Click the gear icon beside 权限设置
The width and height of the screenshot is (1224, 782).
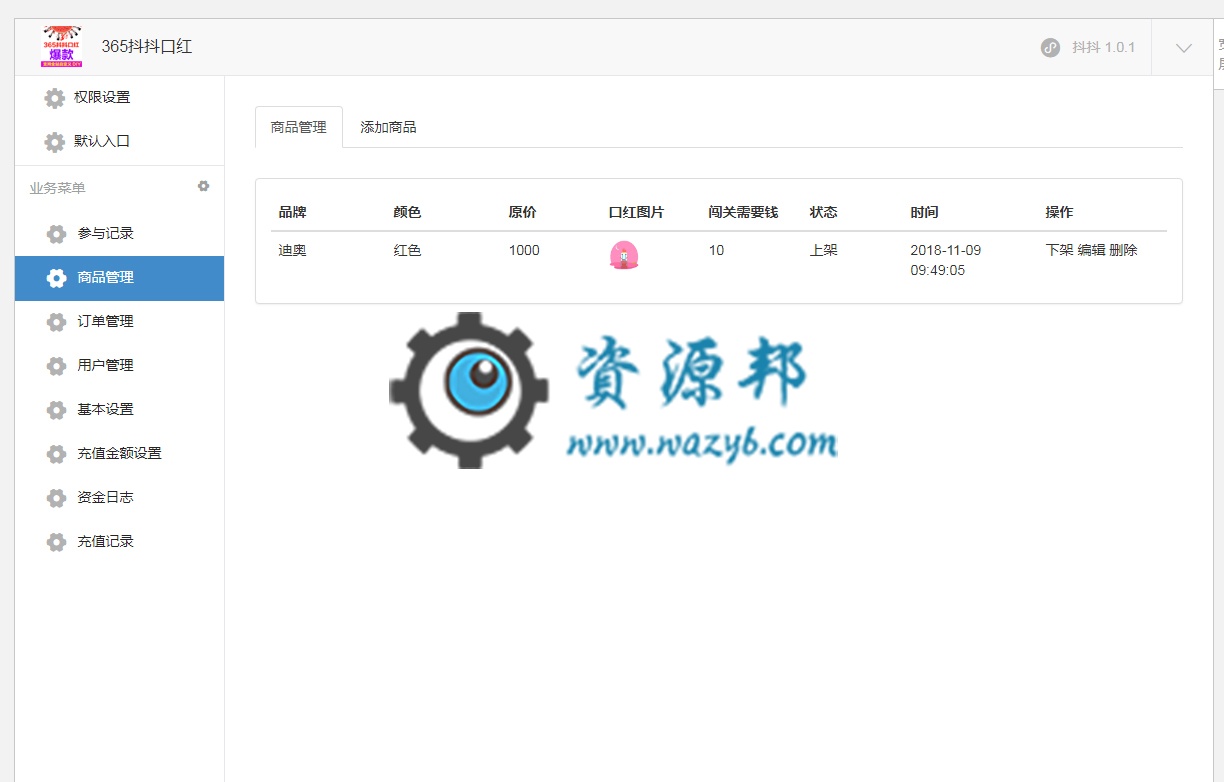pyautogui.click(x=54, y=98)
